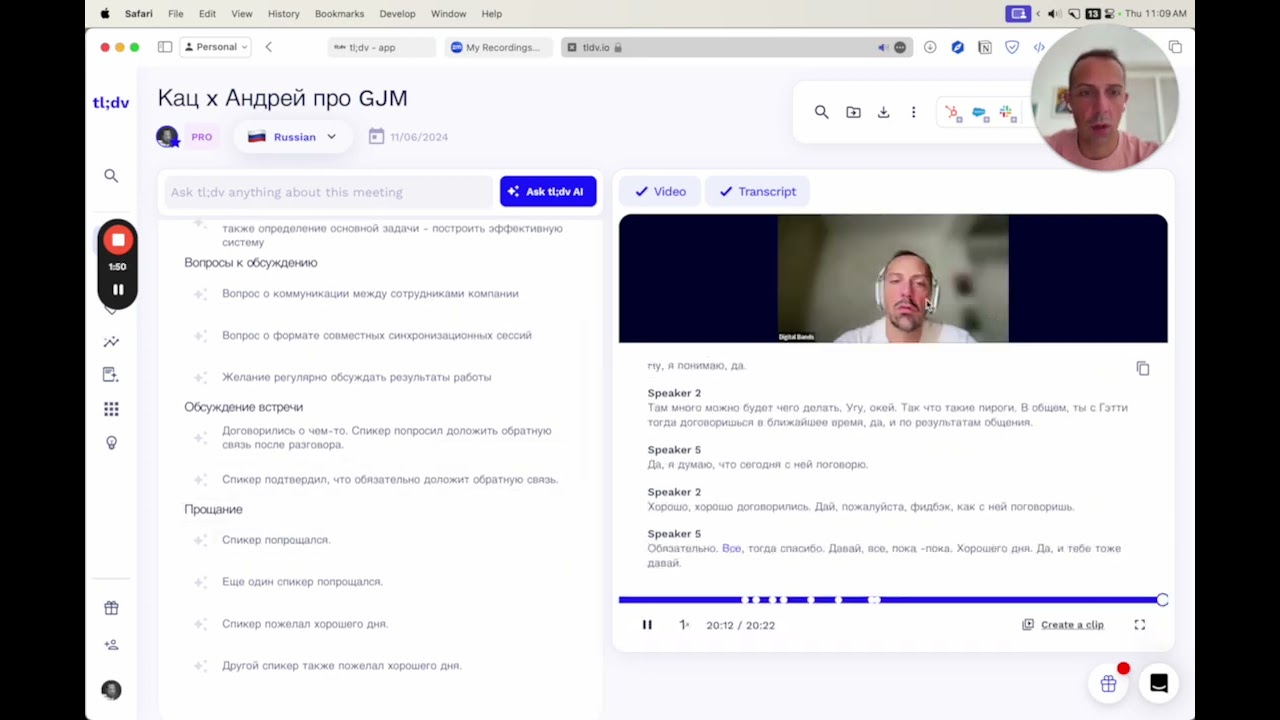Viewport: 1280px width, 720px height.
Task: Open search in tl;dv left sidebar
Action: 111,176
